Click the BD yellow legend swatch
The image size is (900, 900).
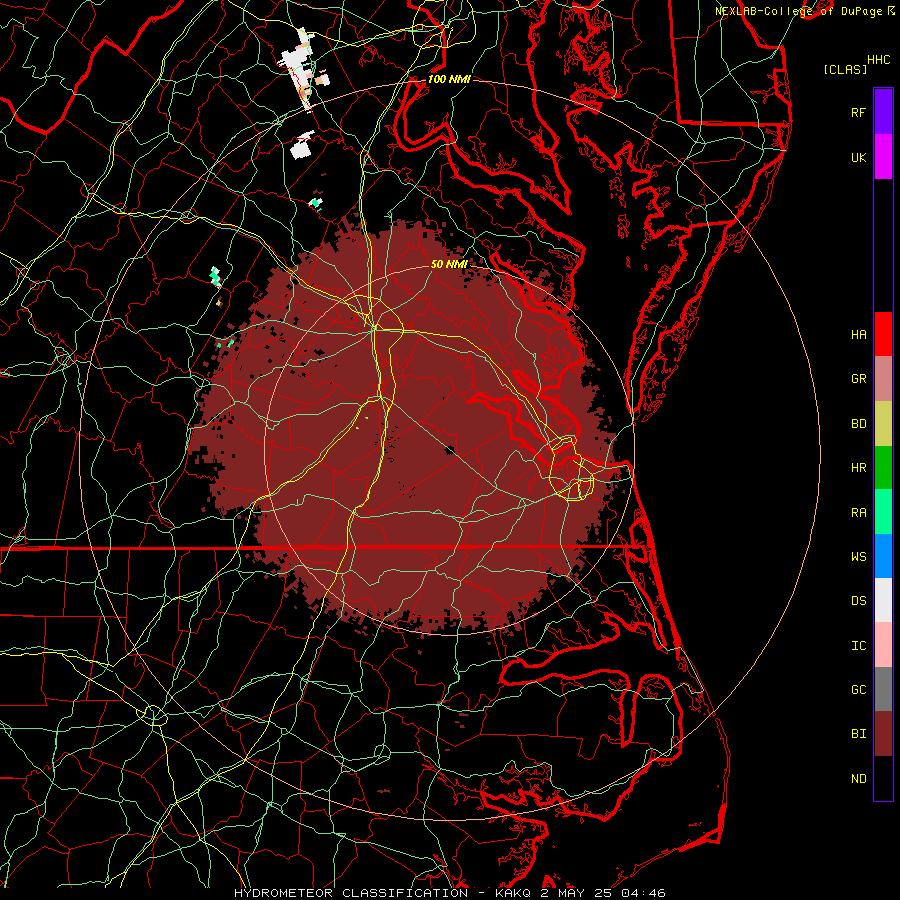tap(883, 424)
